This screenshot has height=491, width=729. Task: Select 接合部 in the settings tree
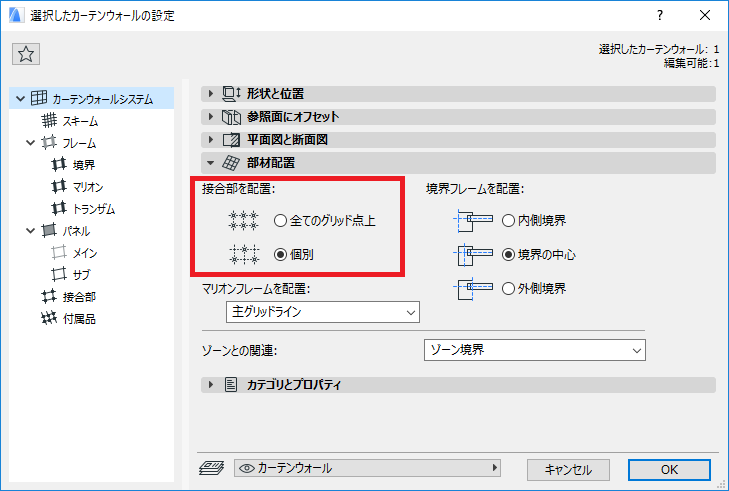click(x=79, y=297)
